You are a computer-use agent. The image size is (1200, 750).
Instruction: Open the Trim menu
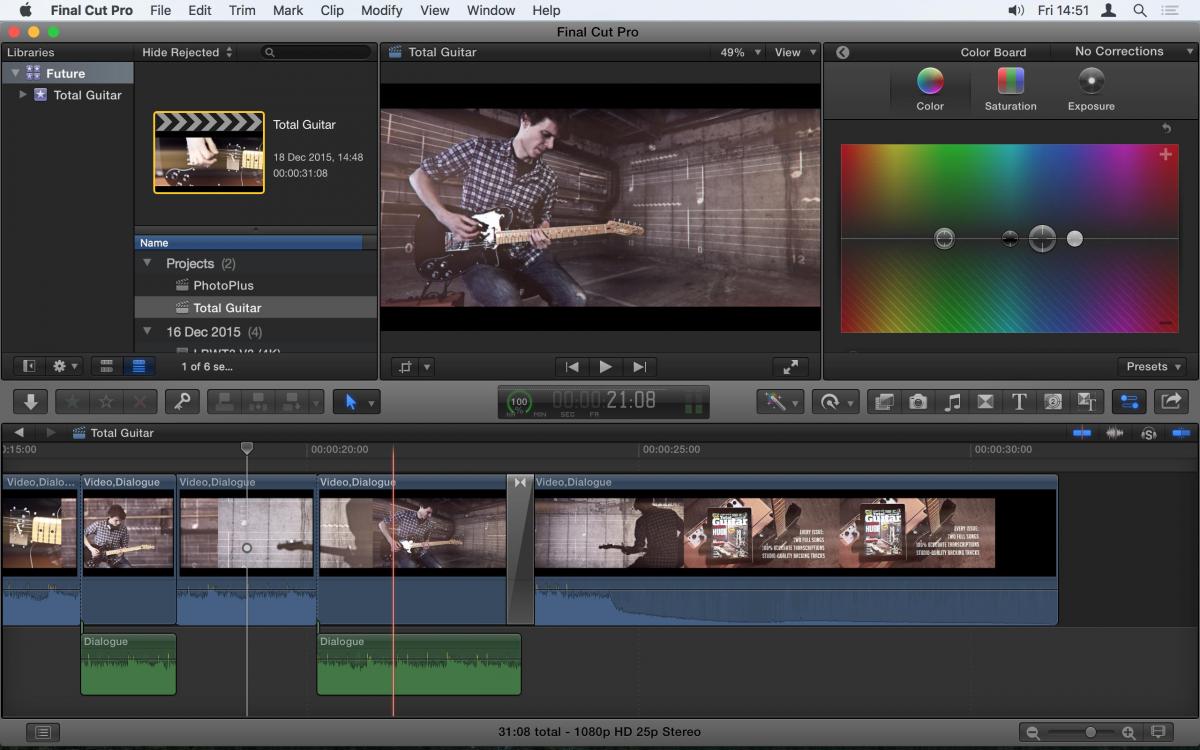(x=242, y=10)
